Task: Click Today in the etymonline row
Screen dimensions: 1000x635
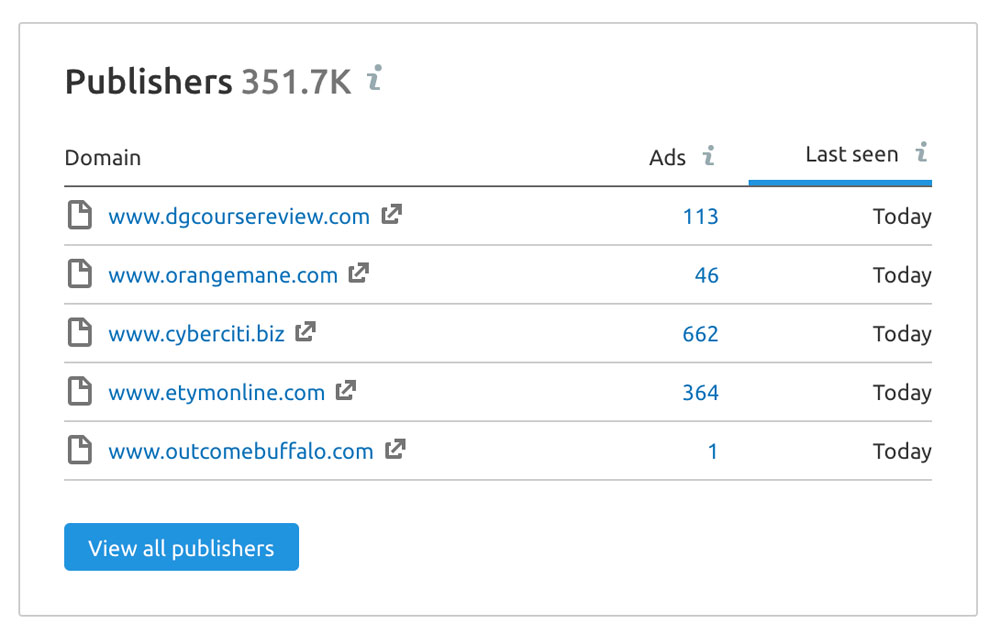Action: pyautogui.click(x=902, y=393)
